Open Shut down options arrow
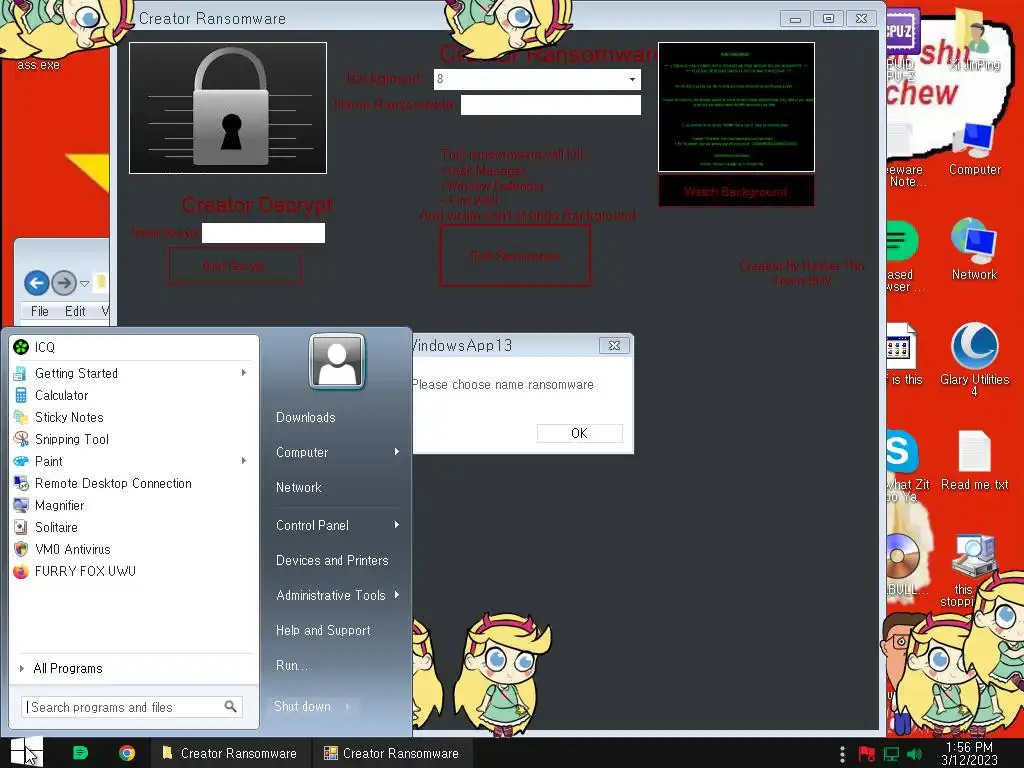 (x=347, y=706)
